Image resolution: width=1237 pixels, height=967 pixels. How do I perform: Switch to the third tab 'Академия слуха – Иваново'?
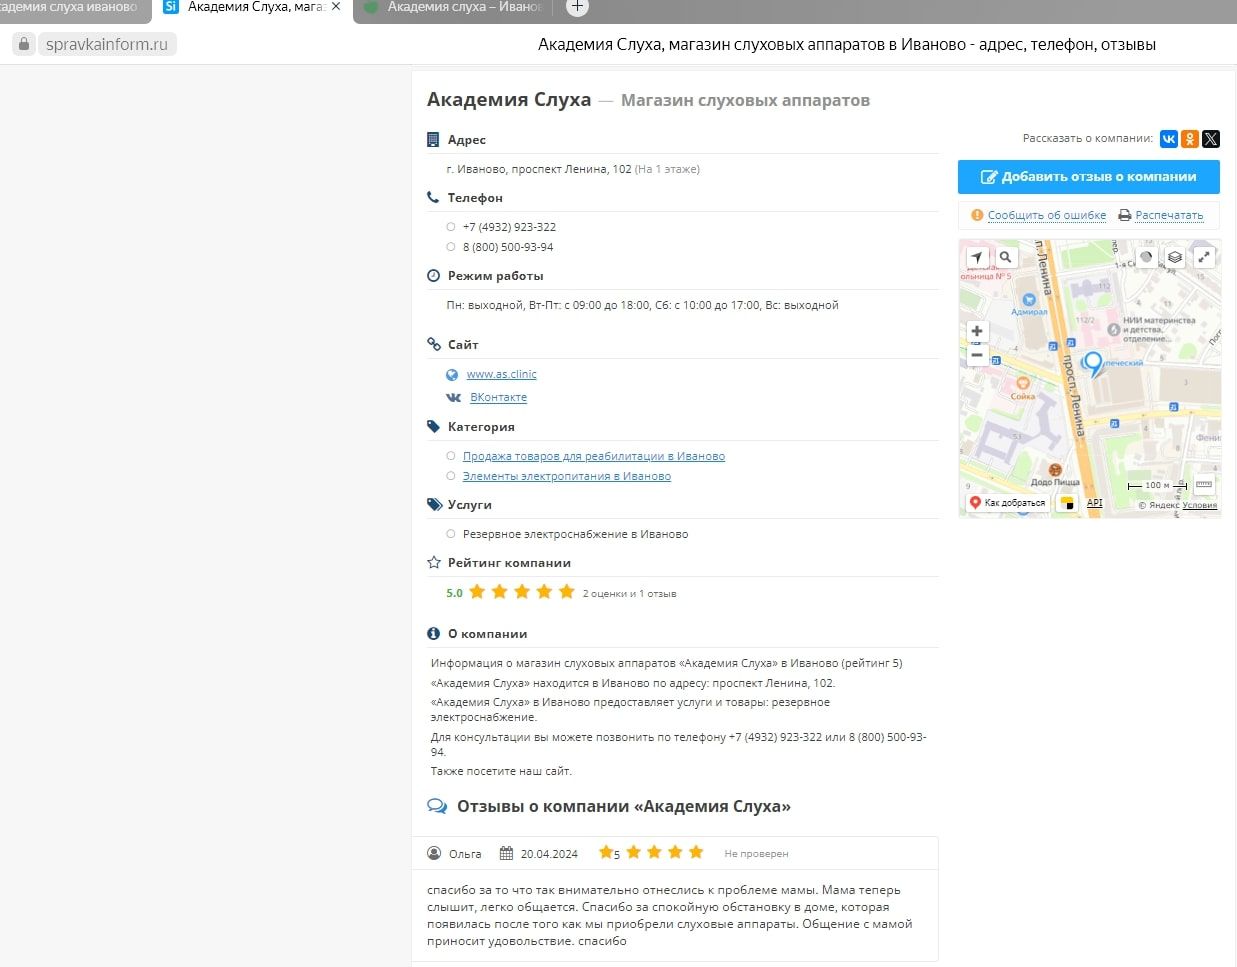coord(453,7)
